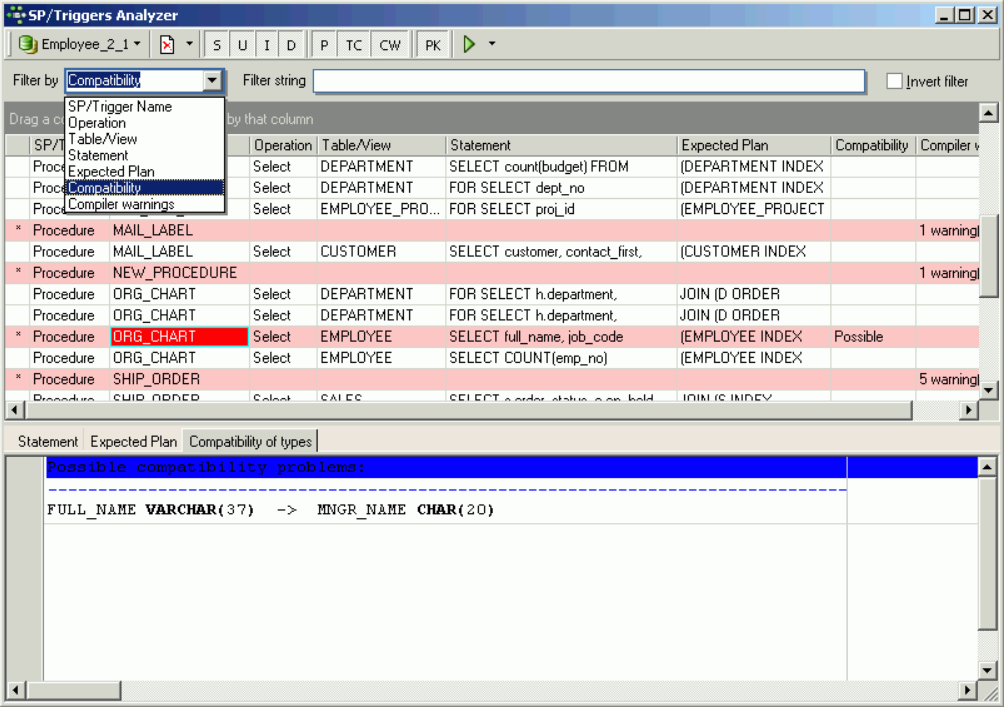Open the Expected Plan tab
This screenshot has height=707, width=1004.
click(133, 441)
